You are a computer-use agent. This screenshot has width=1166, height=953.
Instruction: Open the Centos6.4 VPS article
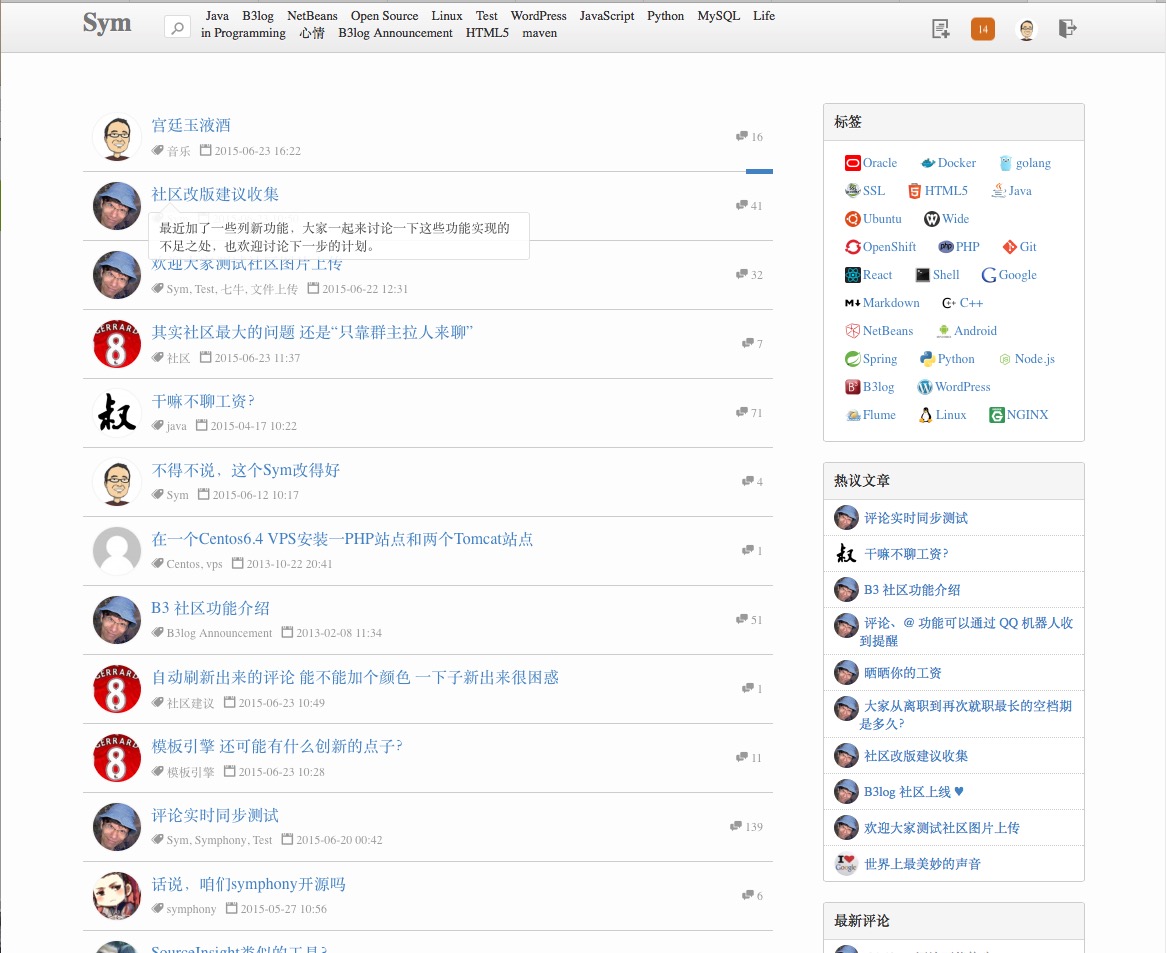coord(342,539)
